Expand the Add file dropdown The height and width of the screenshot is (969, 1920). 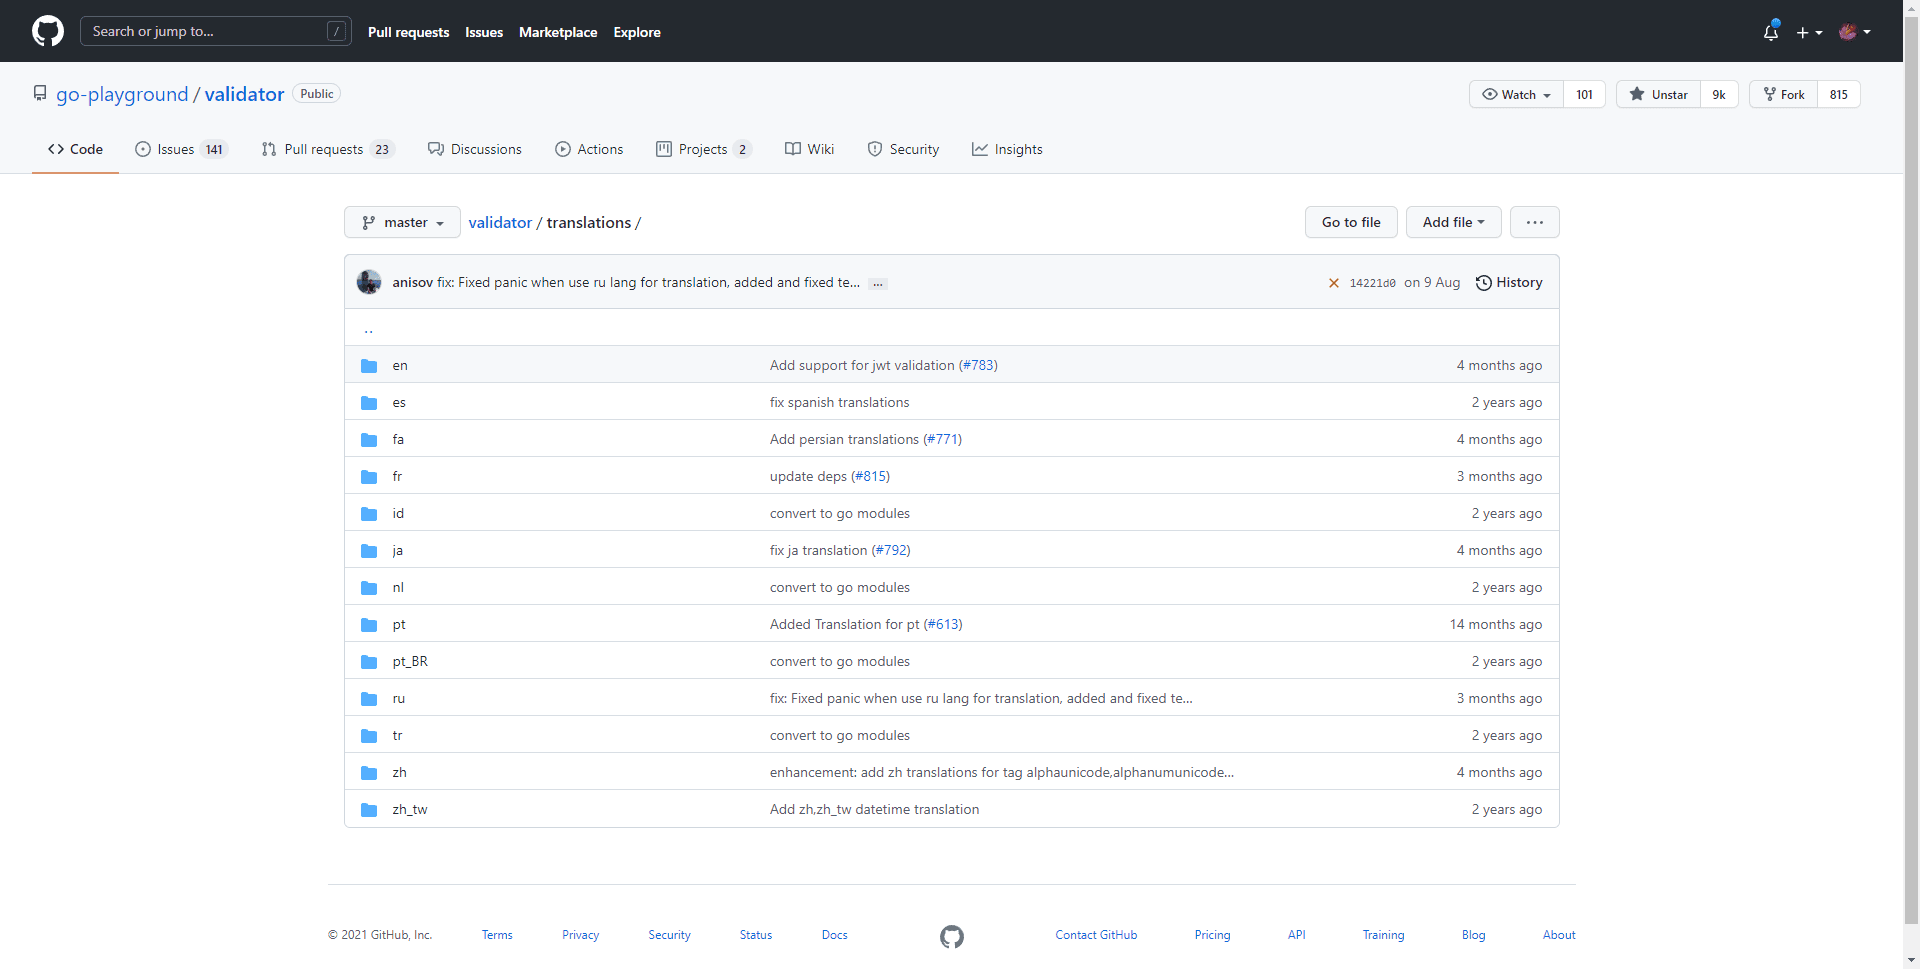[x=1453, y=222]
